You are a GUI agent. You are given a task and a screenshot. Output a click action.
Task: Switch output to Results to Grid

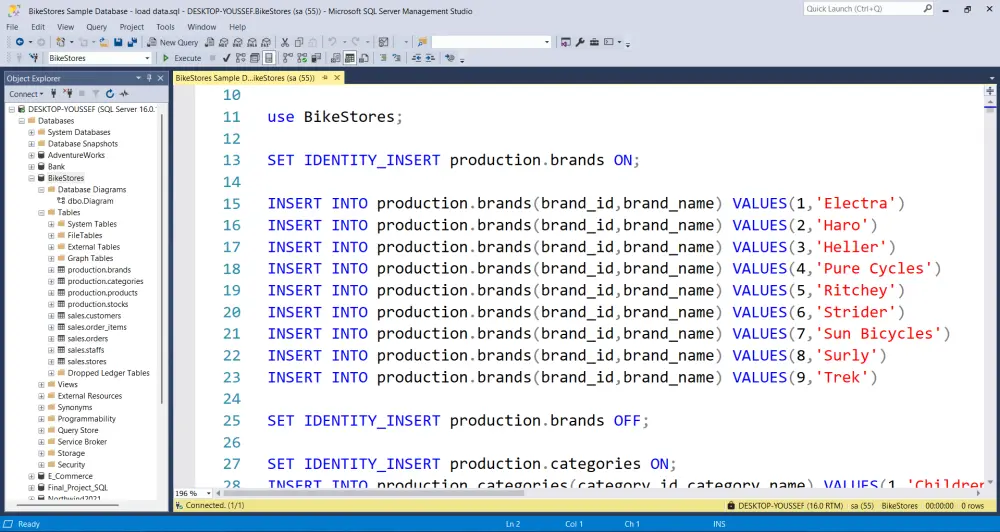point(349,58)
